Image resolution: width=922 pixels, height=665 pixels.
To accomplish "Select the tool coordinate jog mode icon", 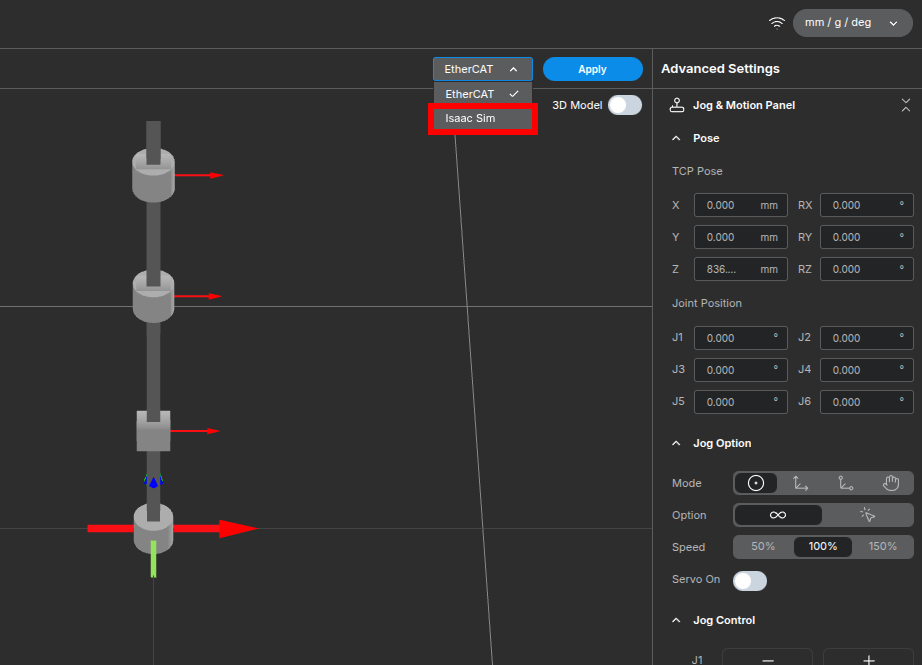I will tap(846, 483).
